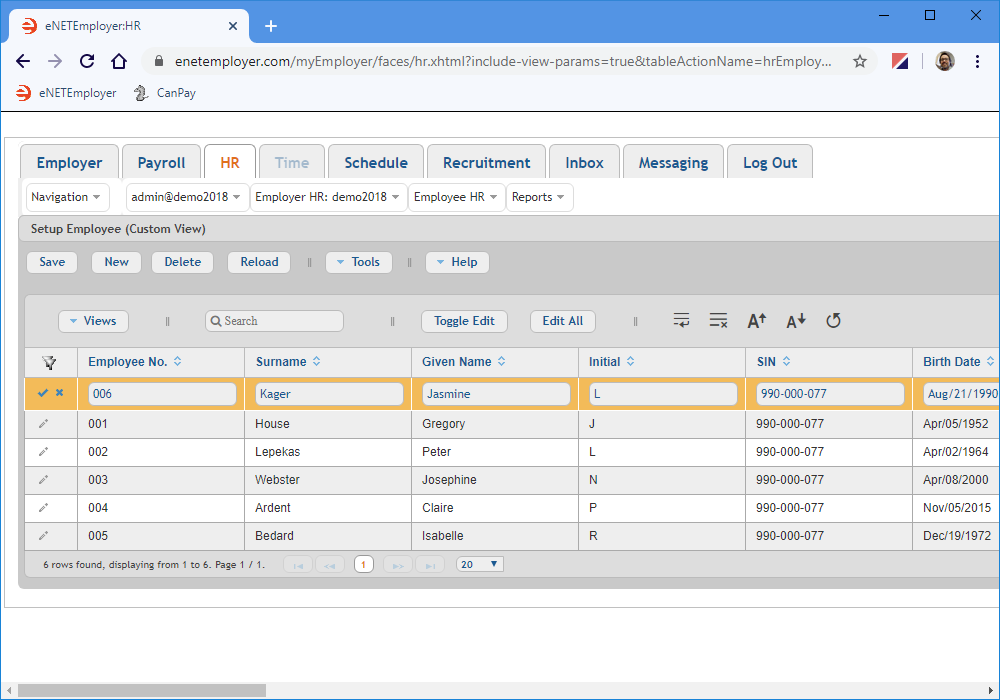Refresh the table with the circular arrow icon
Image resolution: width=1000 pixels, height=700 pixels.
coord(834,320)
